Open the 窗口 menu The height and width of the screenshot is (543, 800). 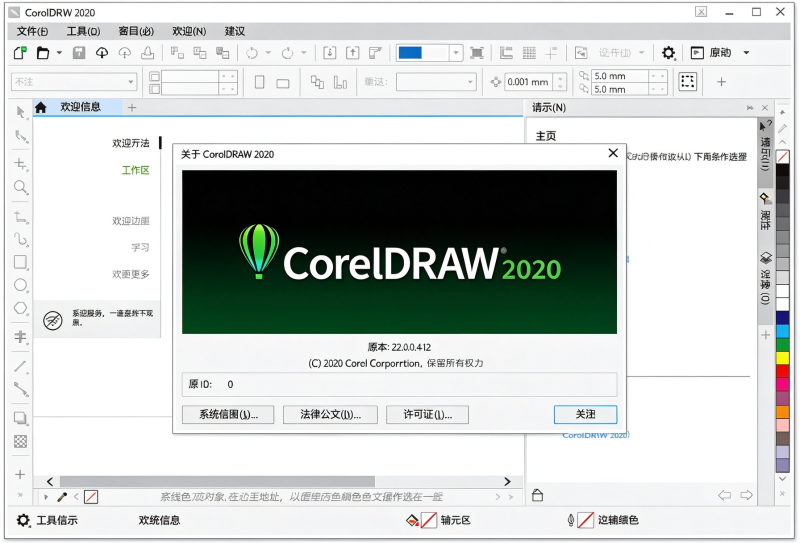click(136, 31)
